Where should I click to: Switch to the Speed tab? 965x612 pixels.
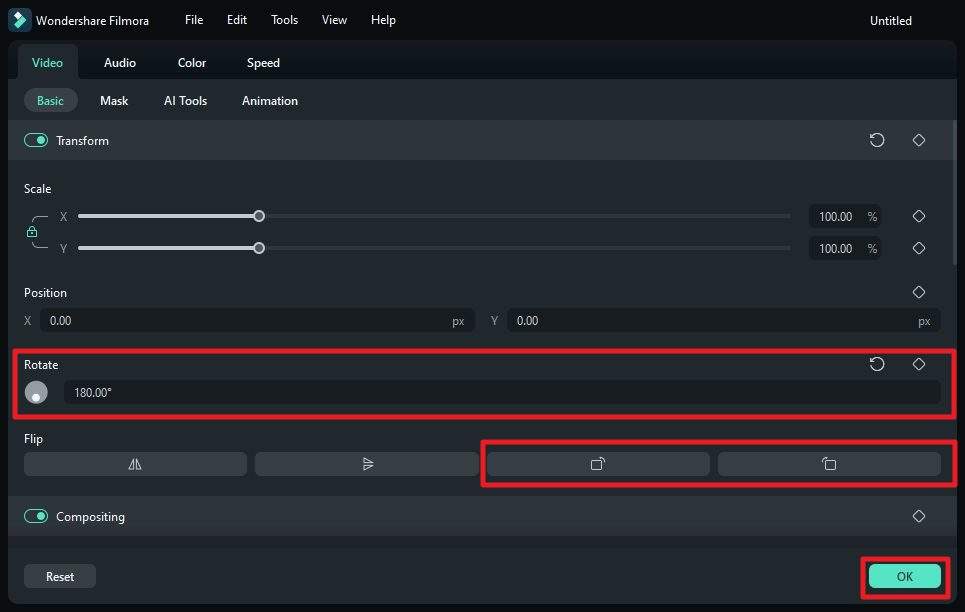[263, 63]
